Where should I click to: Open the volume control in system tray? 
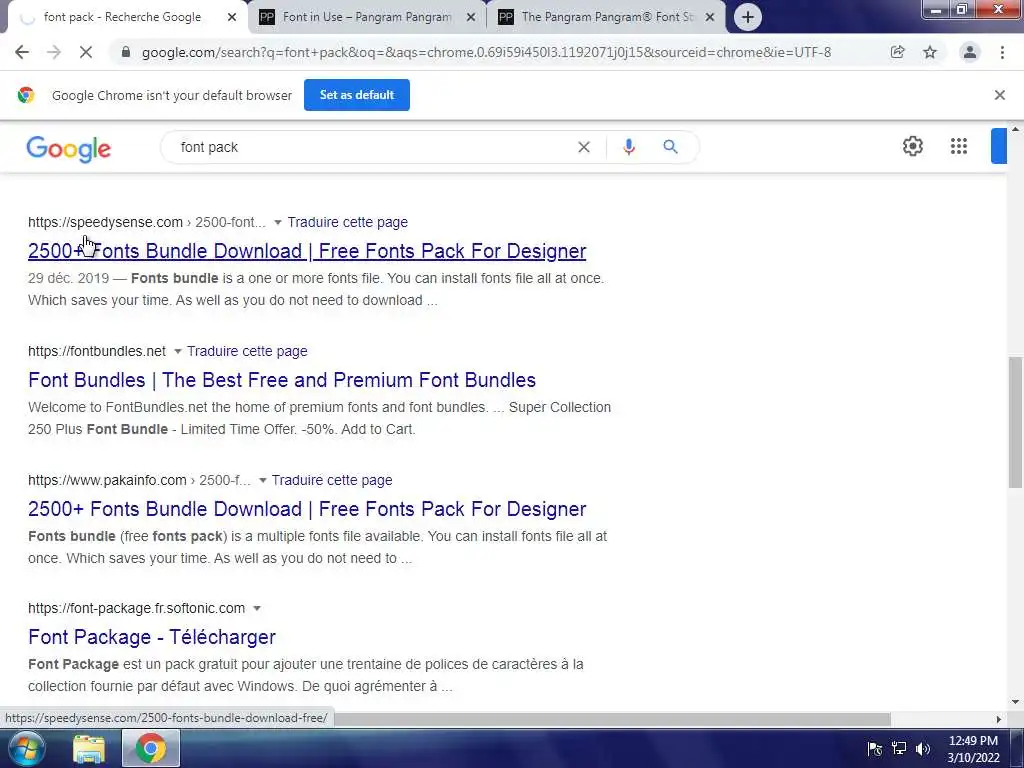[923, 749]
